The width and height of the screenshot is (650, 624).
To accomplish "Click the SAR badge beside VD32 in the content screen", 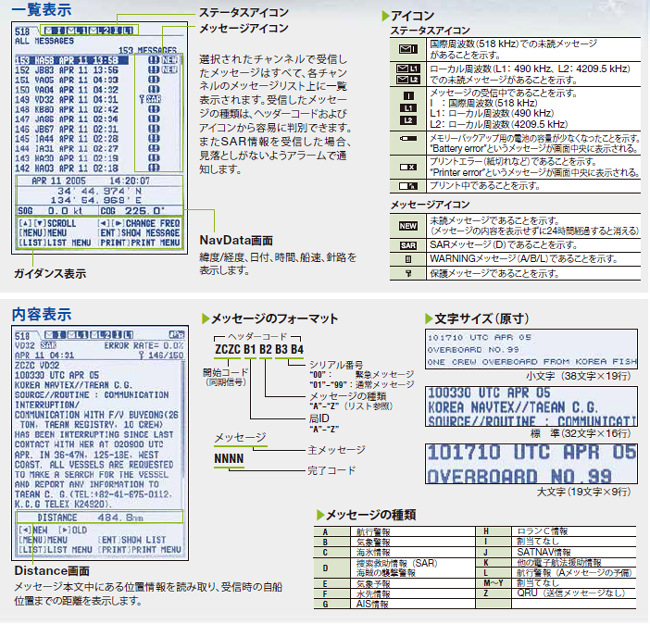I will click(48, 345).
